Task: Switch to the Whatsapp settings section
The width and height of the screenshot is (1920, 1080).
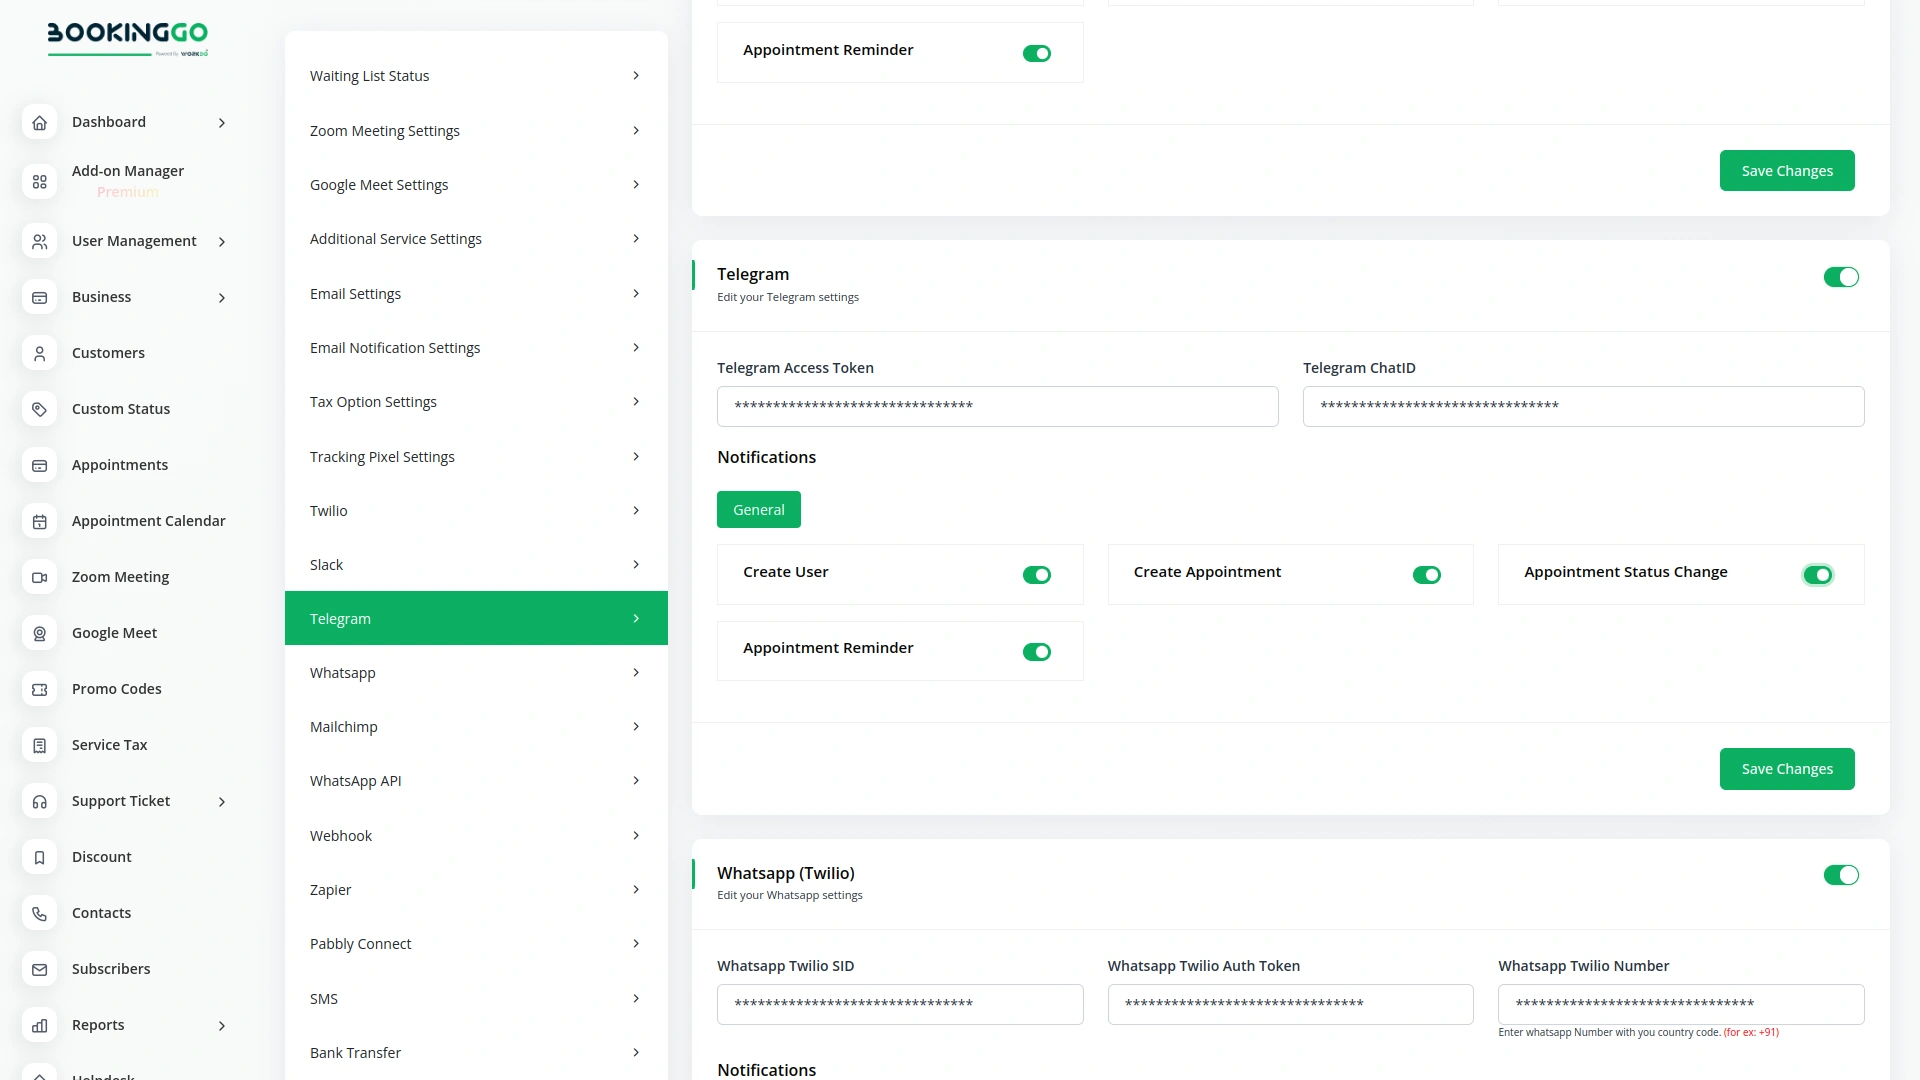Action: point(476,672)
